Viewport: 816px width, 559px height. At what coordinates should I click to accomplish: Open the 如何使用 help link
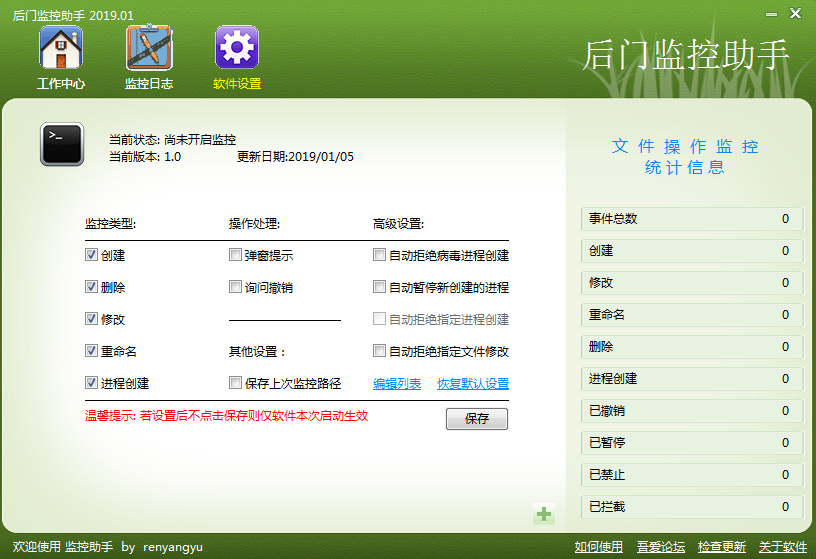(599, 547)
